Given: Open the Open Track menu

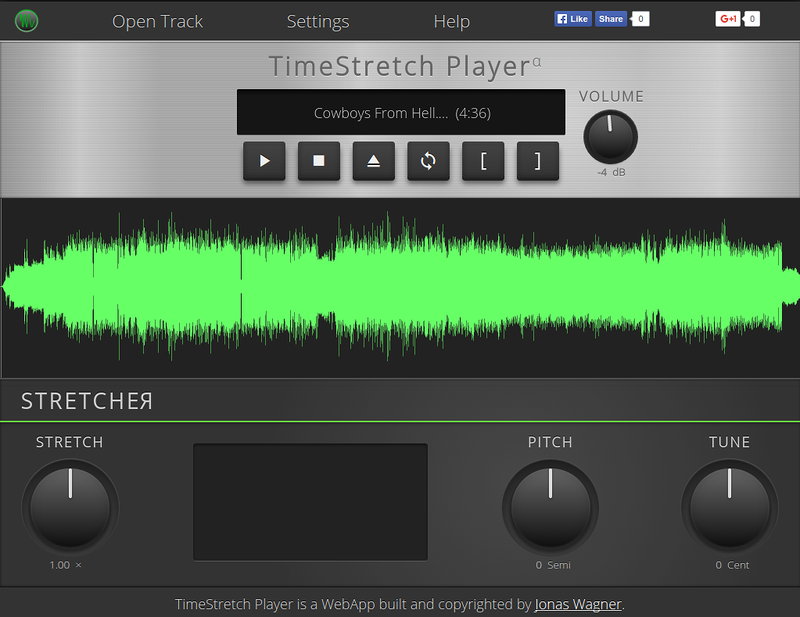Looking at the screenshot, I should [x=157, y=21].
